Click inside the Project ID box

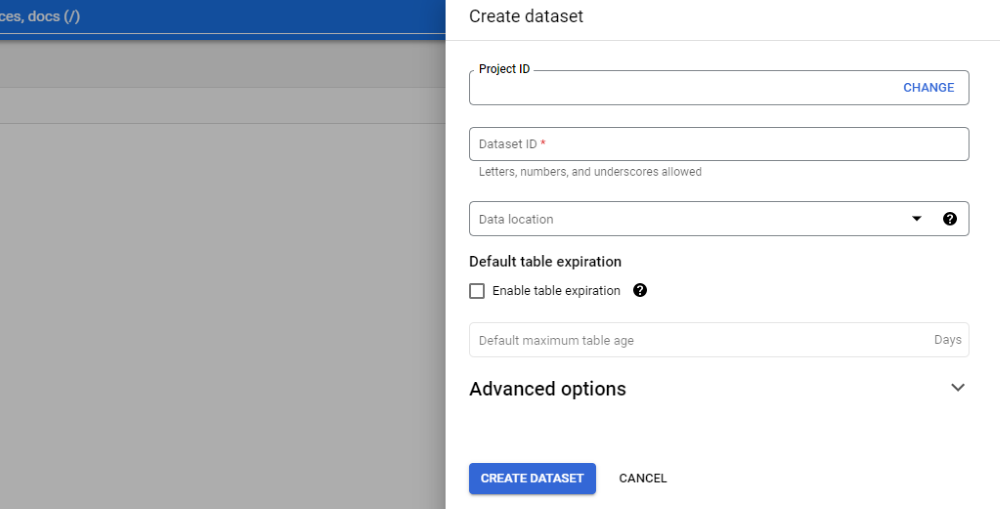pos(682,88)
